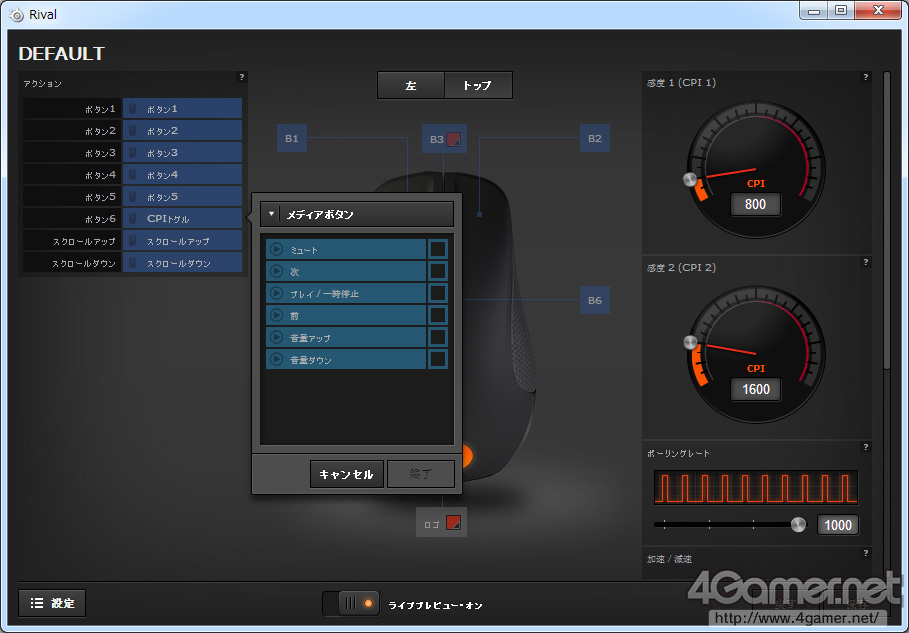The height and width of the screenshot is (633, 909).
Task: Click the DEFAULT profile title
Action: click(x=61, y=53)
